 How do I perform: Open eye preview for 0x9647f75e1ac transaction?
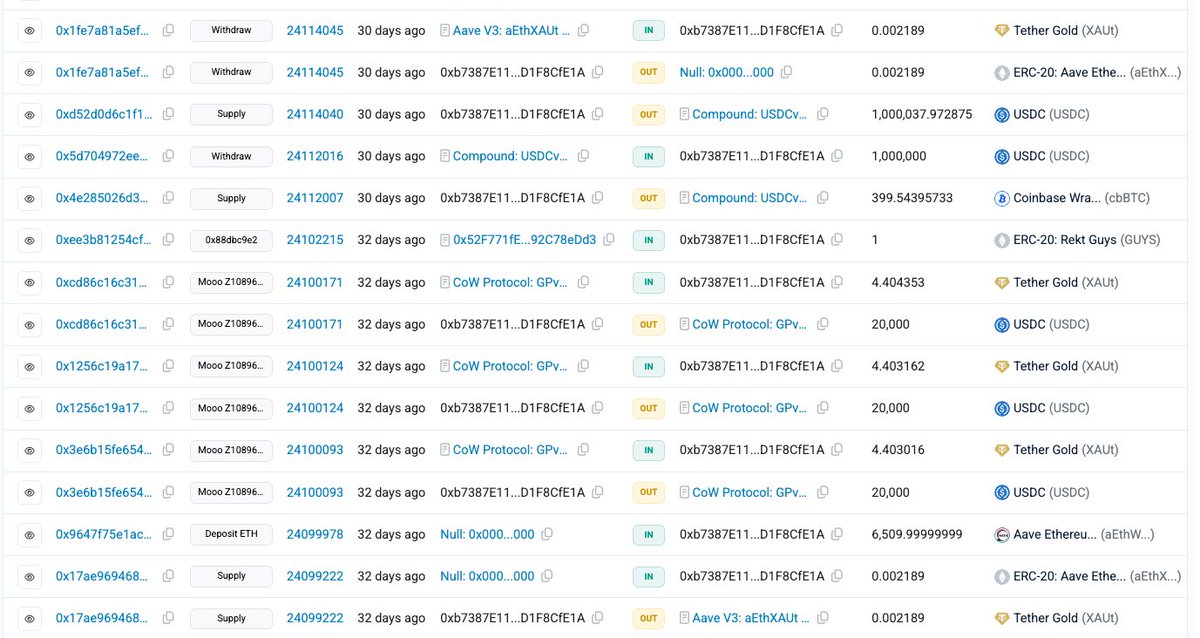(x=30, y=535)
